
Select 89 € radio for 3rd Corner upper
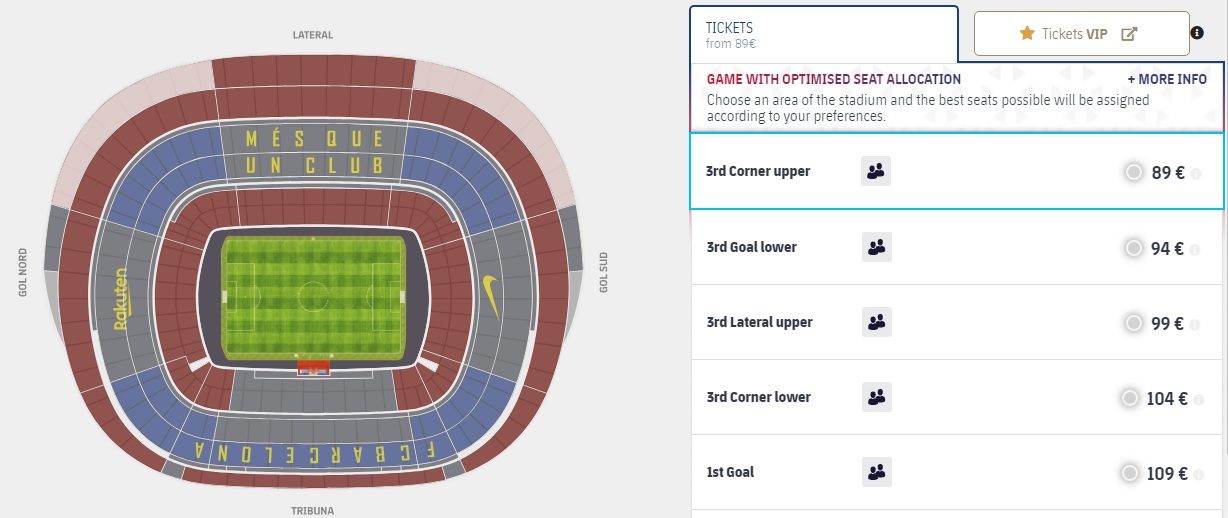pos(1133,172)
